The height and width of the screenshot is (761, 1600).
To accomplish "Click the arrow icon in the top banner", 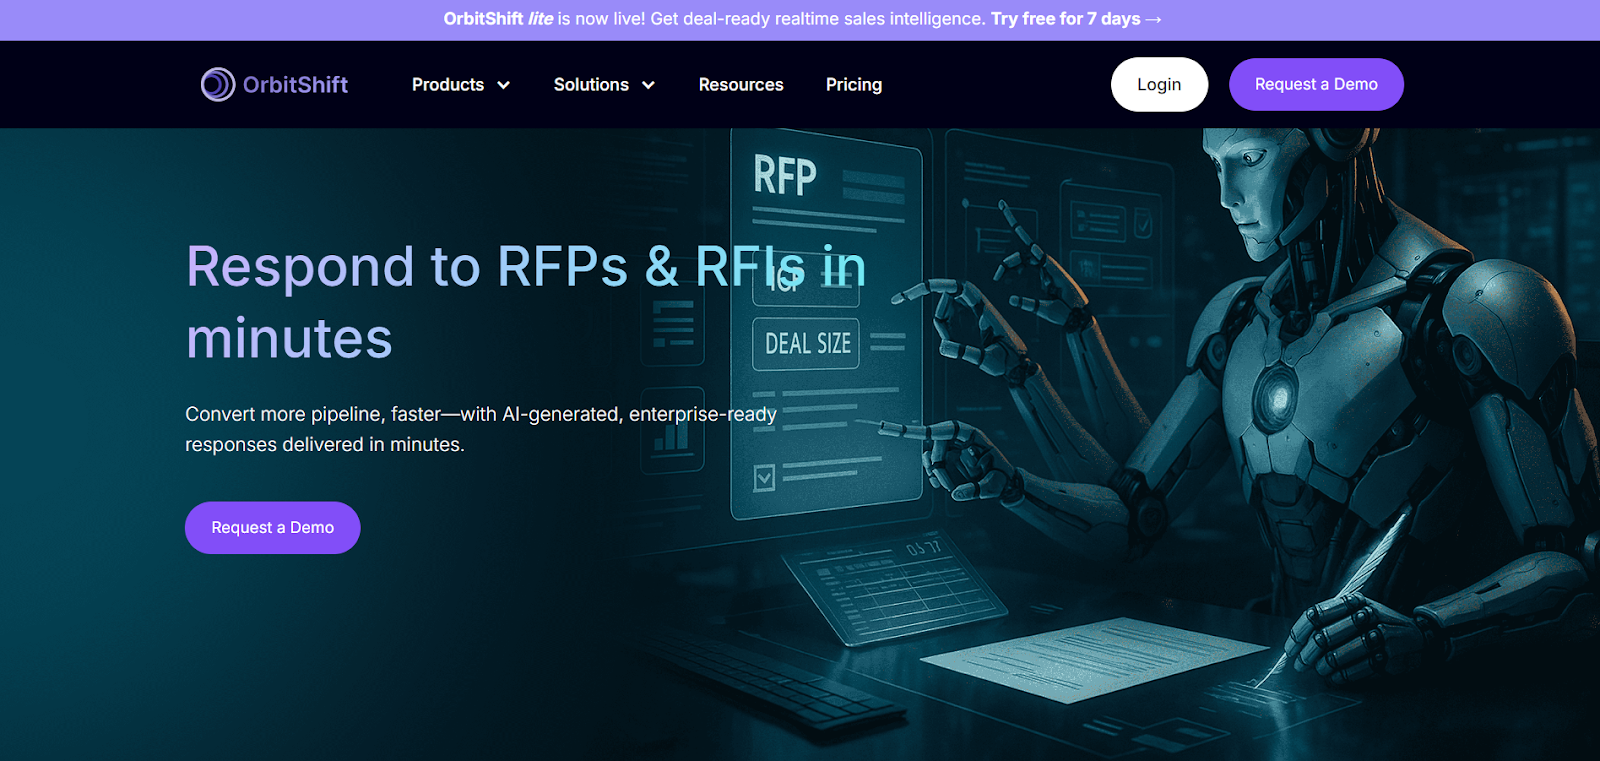I will click(x=1153, y=19).
